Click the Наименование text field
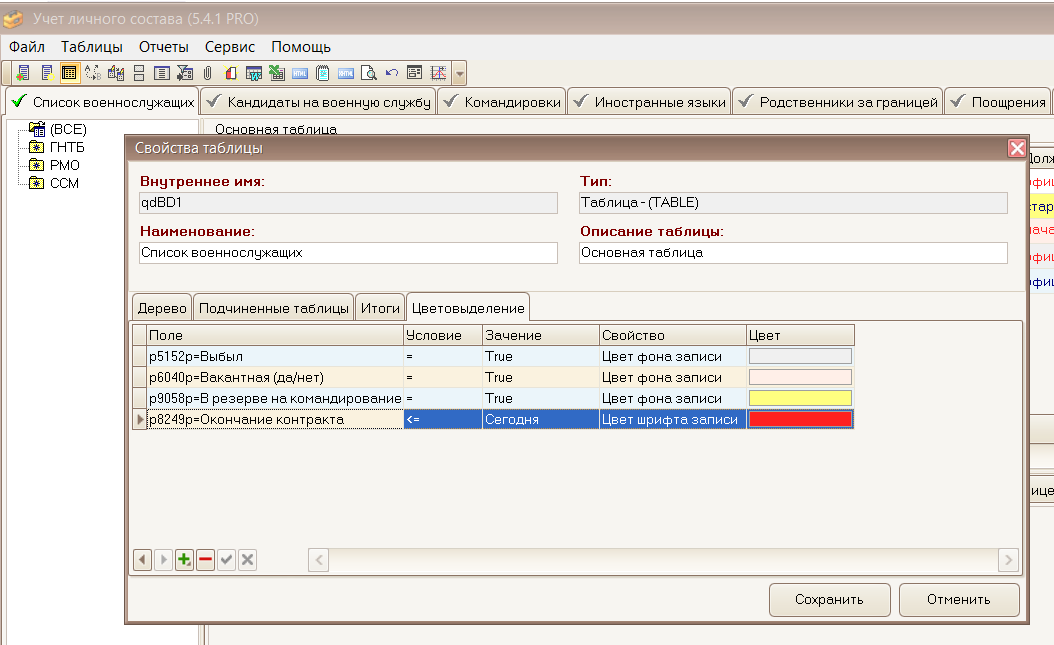 [348, 253]
